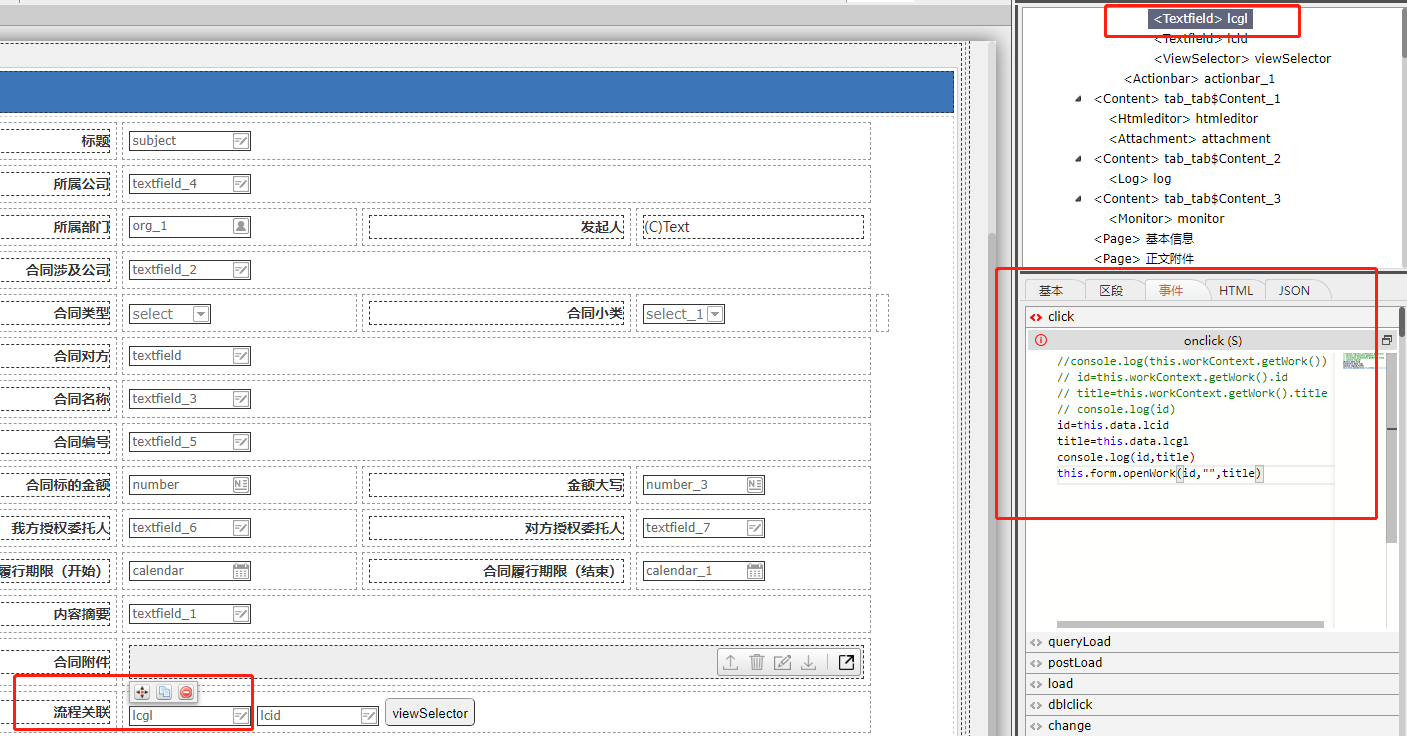Collapse the tab_tab$Content_1 tree node
Image resolution: width=1407 pixels, height=736 pixels.
coord(1078,99)
